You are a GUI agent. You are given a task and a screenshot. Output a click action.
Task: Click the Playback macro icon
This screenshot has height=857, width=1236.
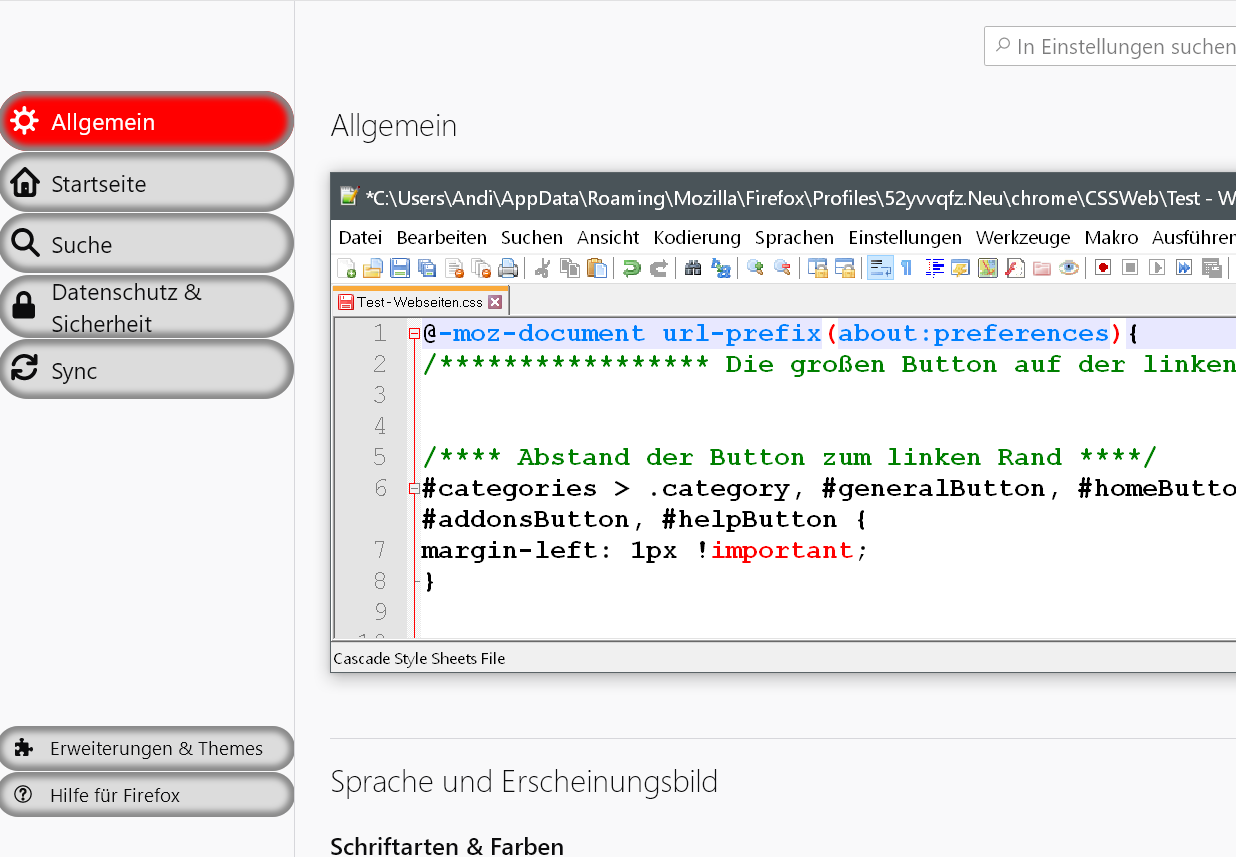pyautogui.click(x=1157, y=267)
